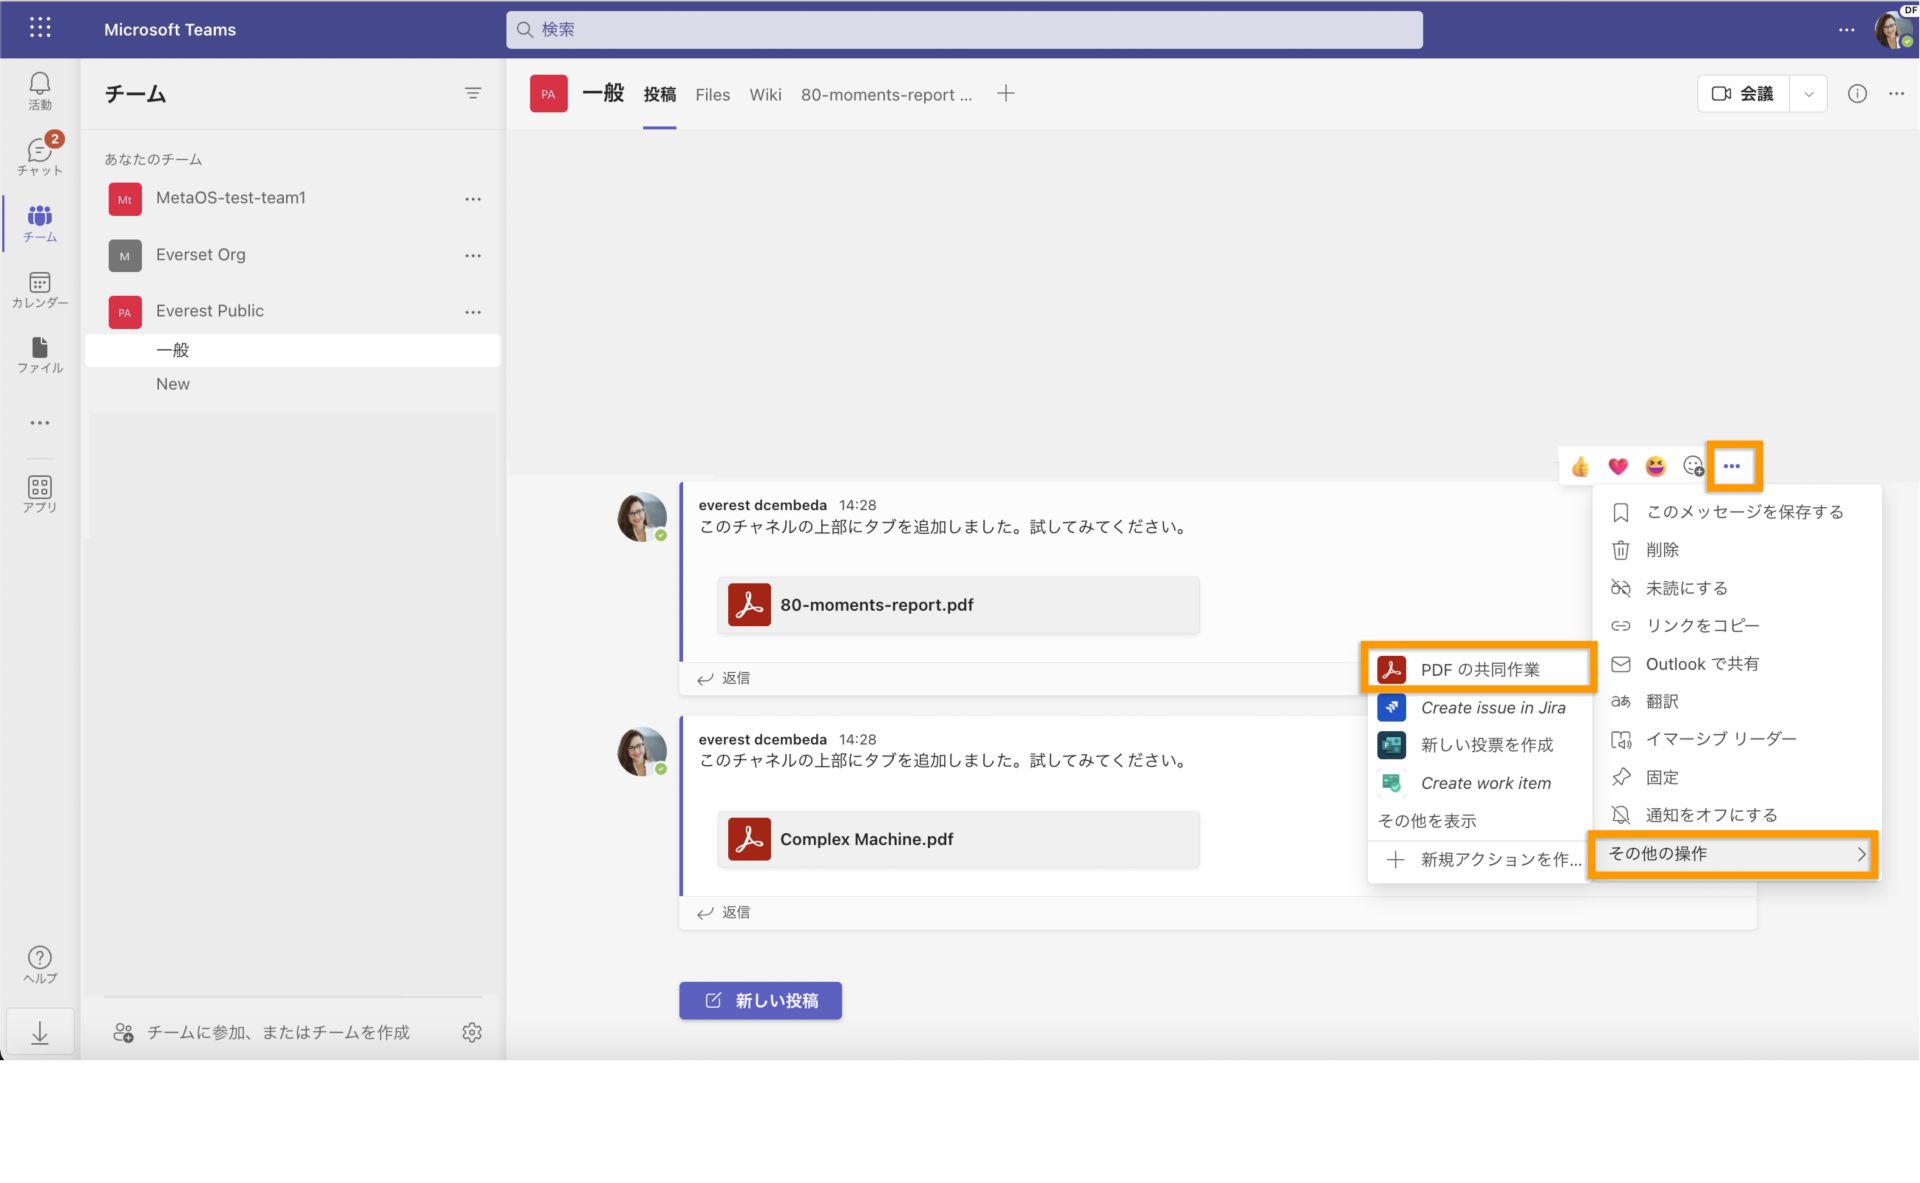Open settings and more in title bar
The height and width of the screenshot is (1183, 1920).
tap(1846, 30)
